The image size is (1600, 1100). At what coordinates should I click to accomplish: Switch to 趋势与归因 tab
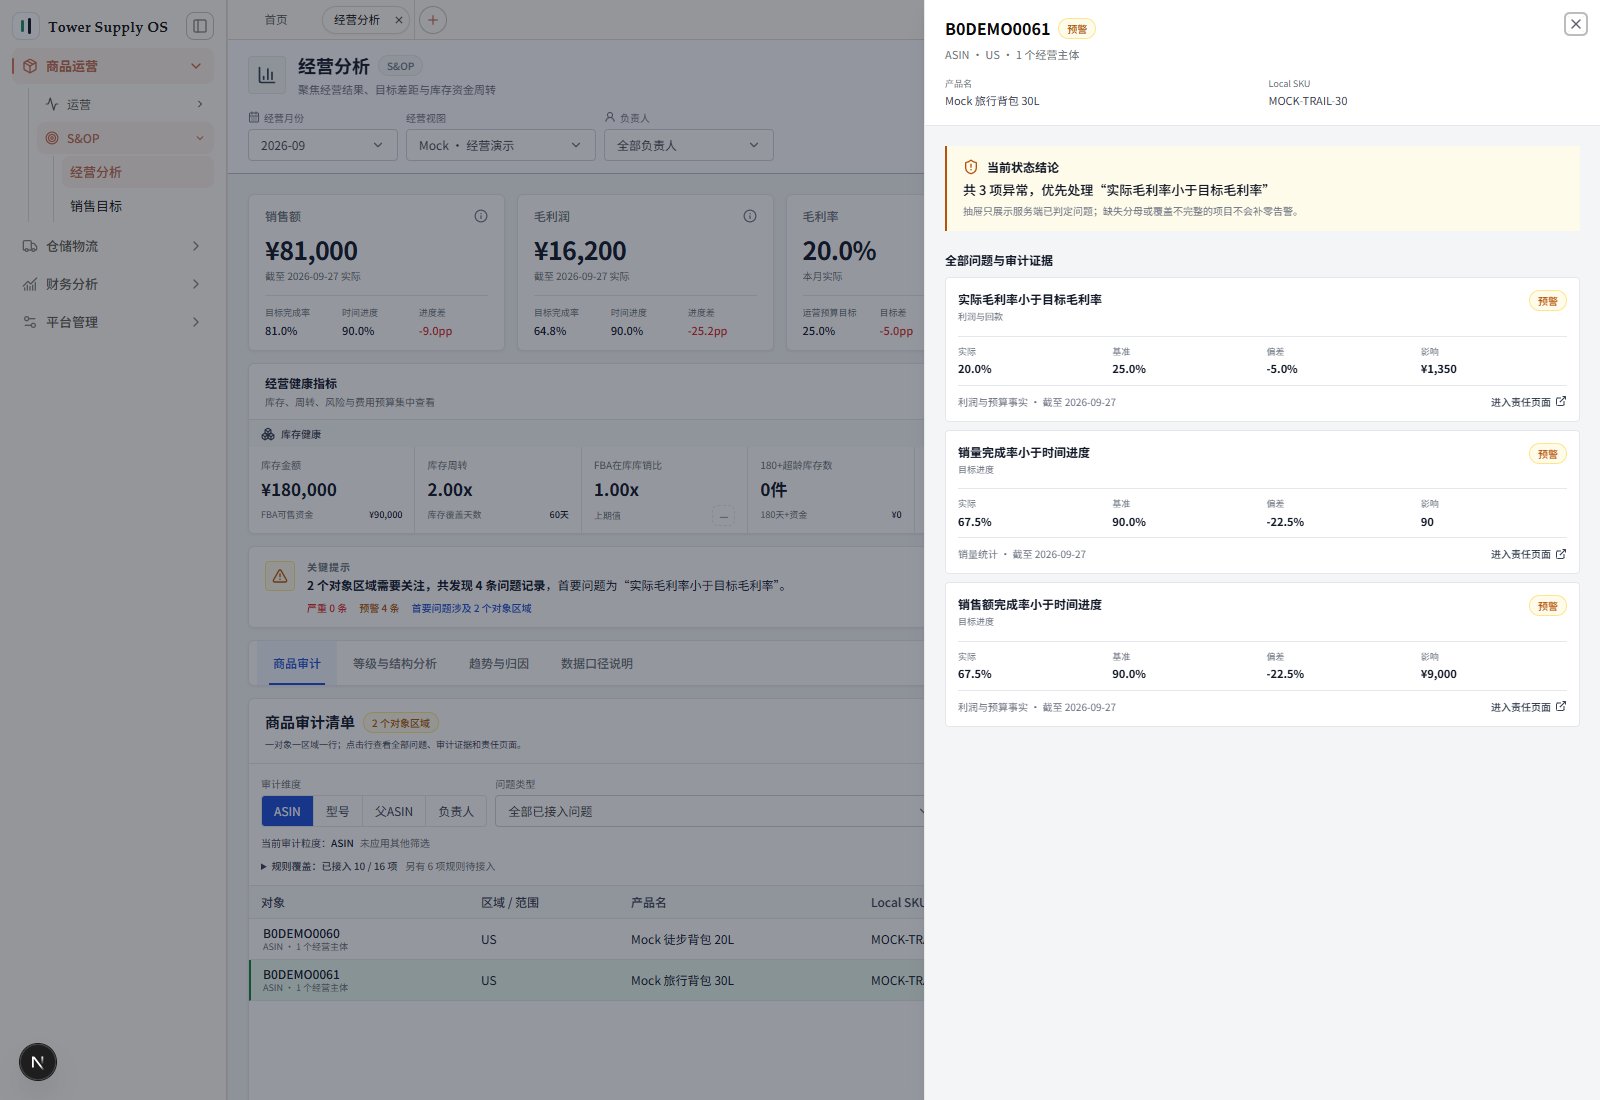[x=499, y=663]
